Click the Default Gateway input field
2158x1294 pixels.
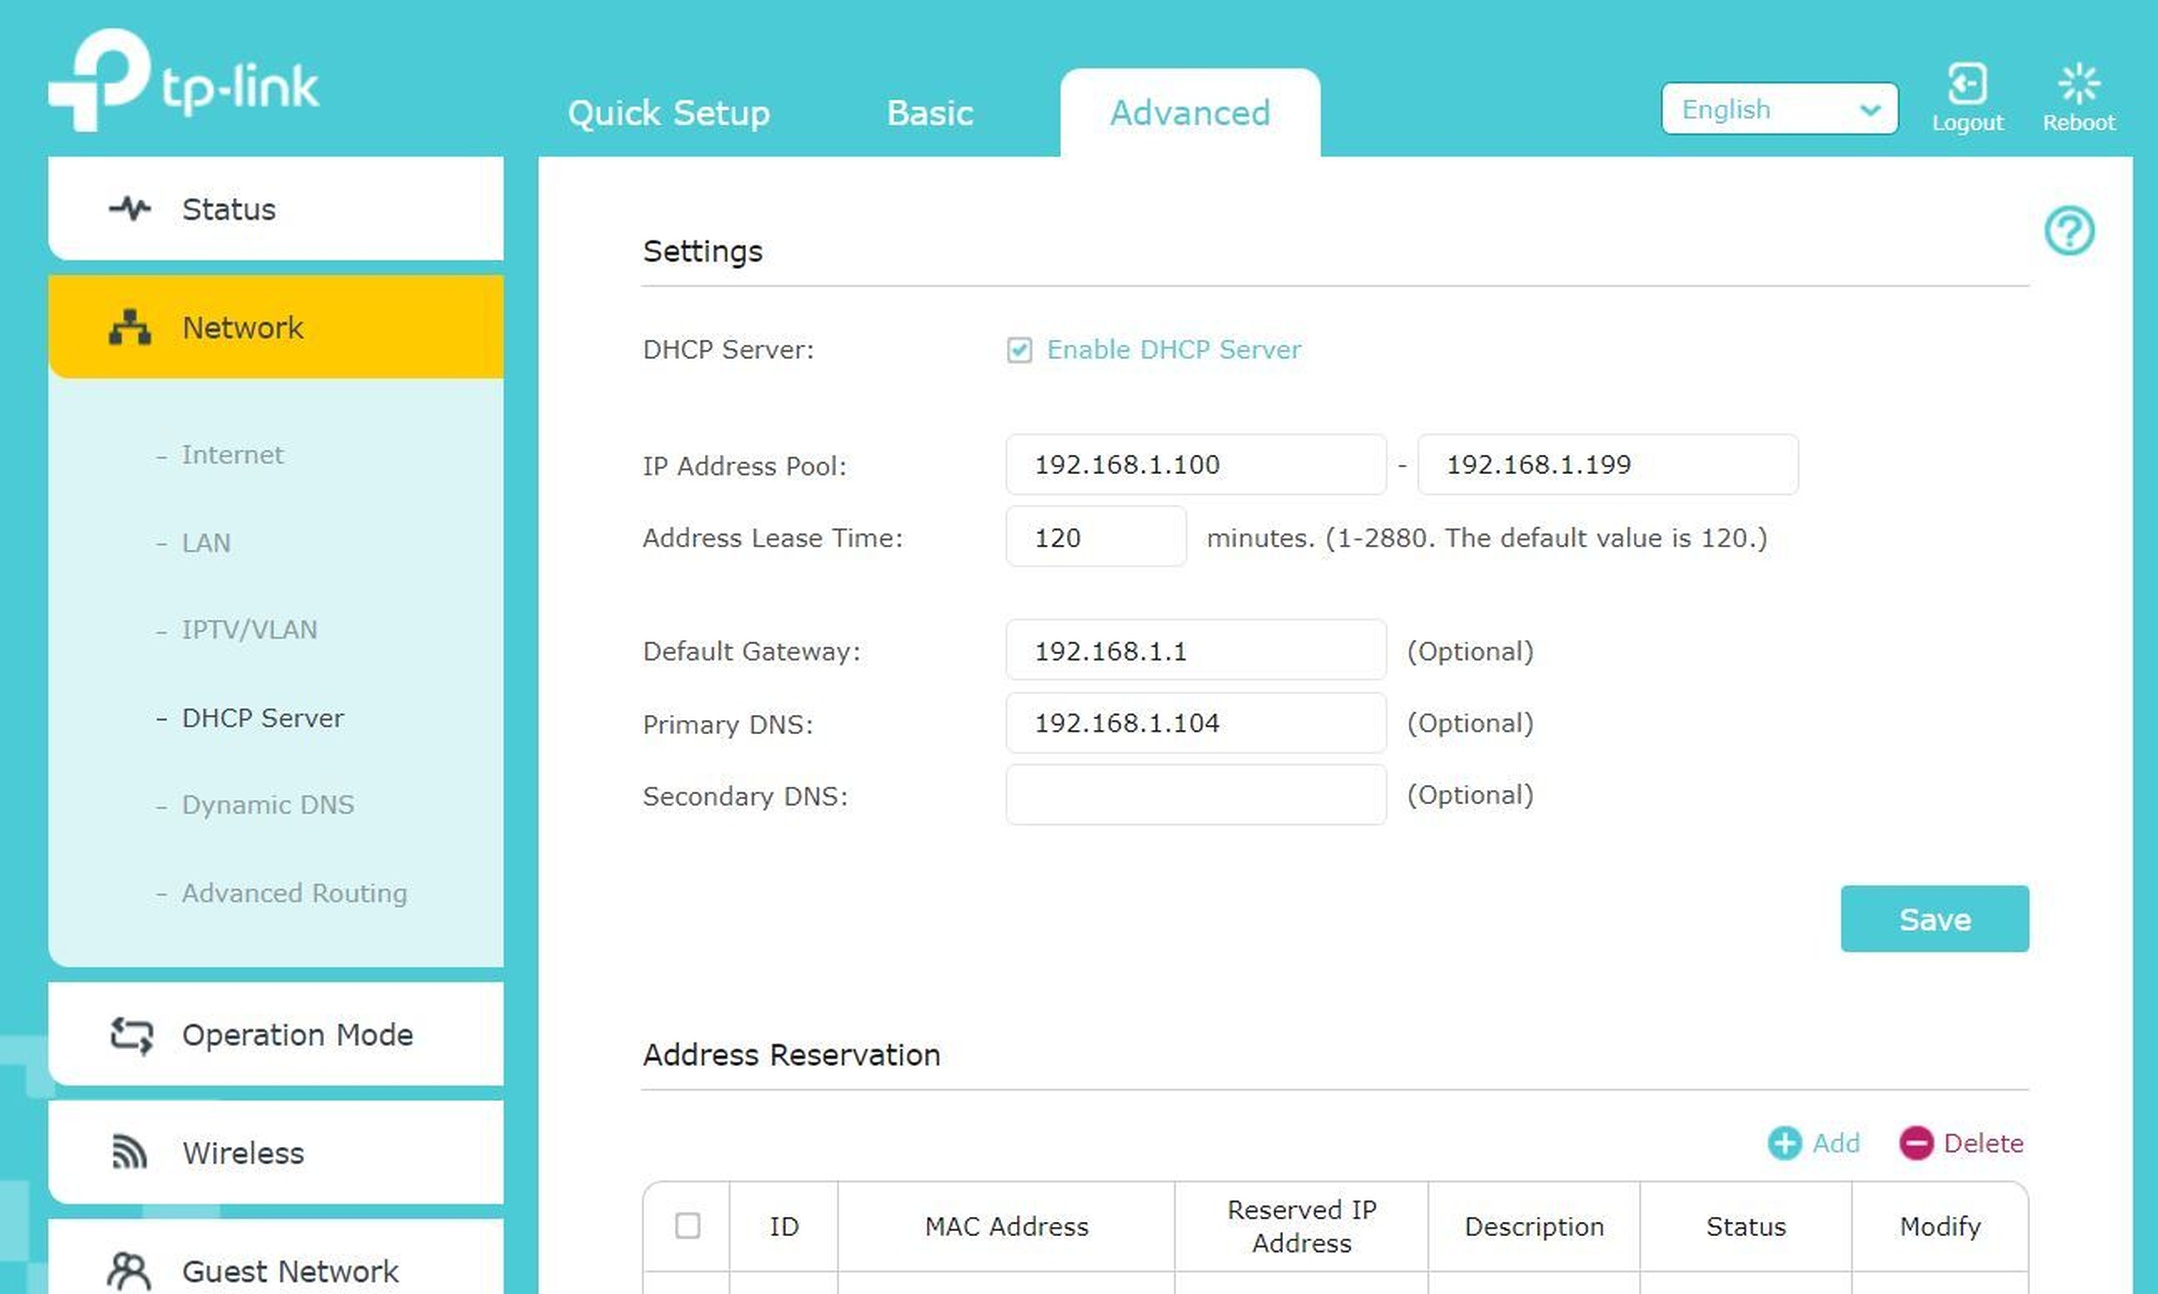(x=1196, y=651)
